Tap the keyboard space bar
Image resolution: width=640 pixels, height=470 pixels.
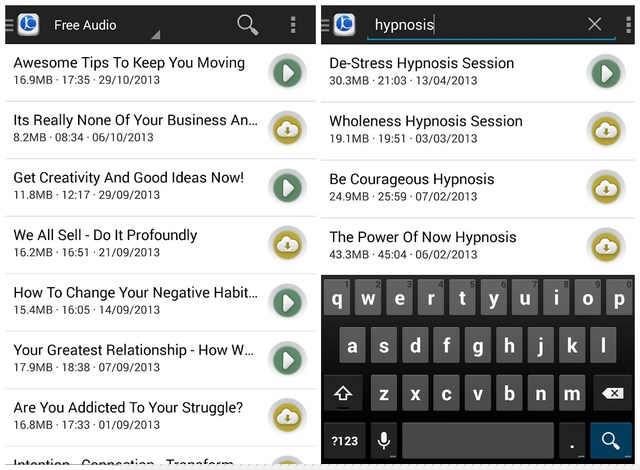point(478,441)
